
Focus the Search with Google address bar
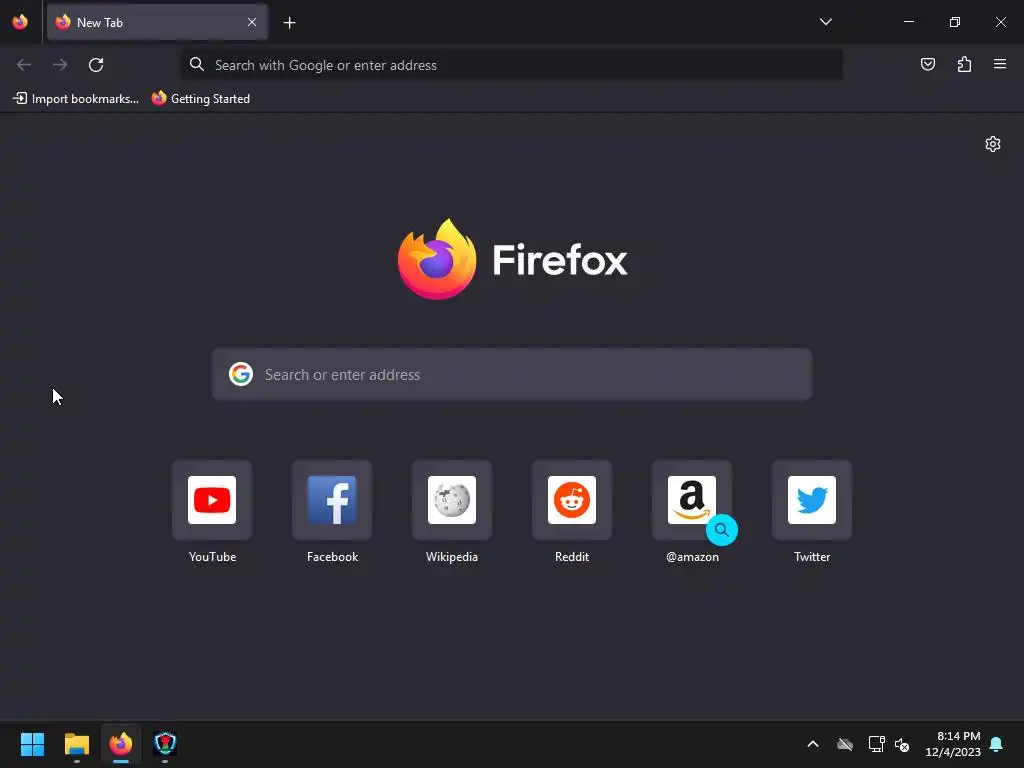(511, 65)
